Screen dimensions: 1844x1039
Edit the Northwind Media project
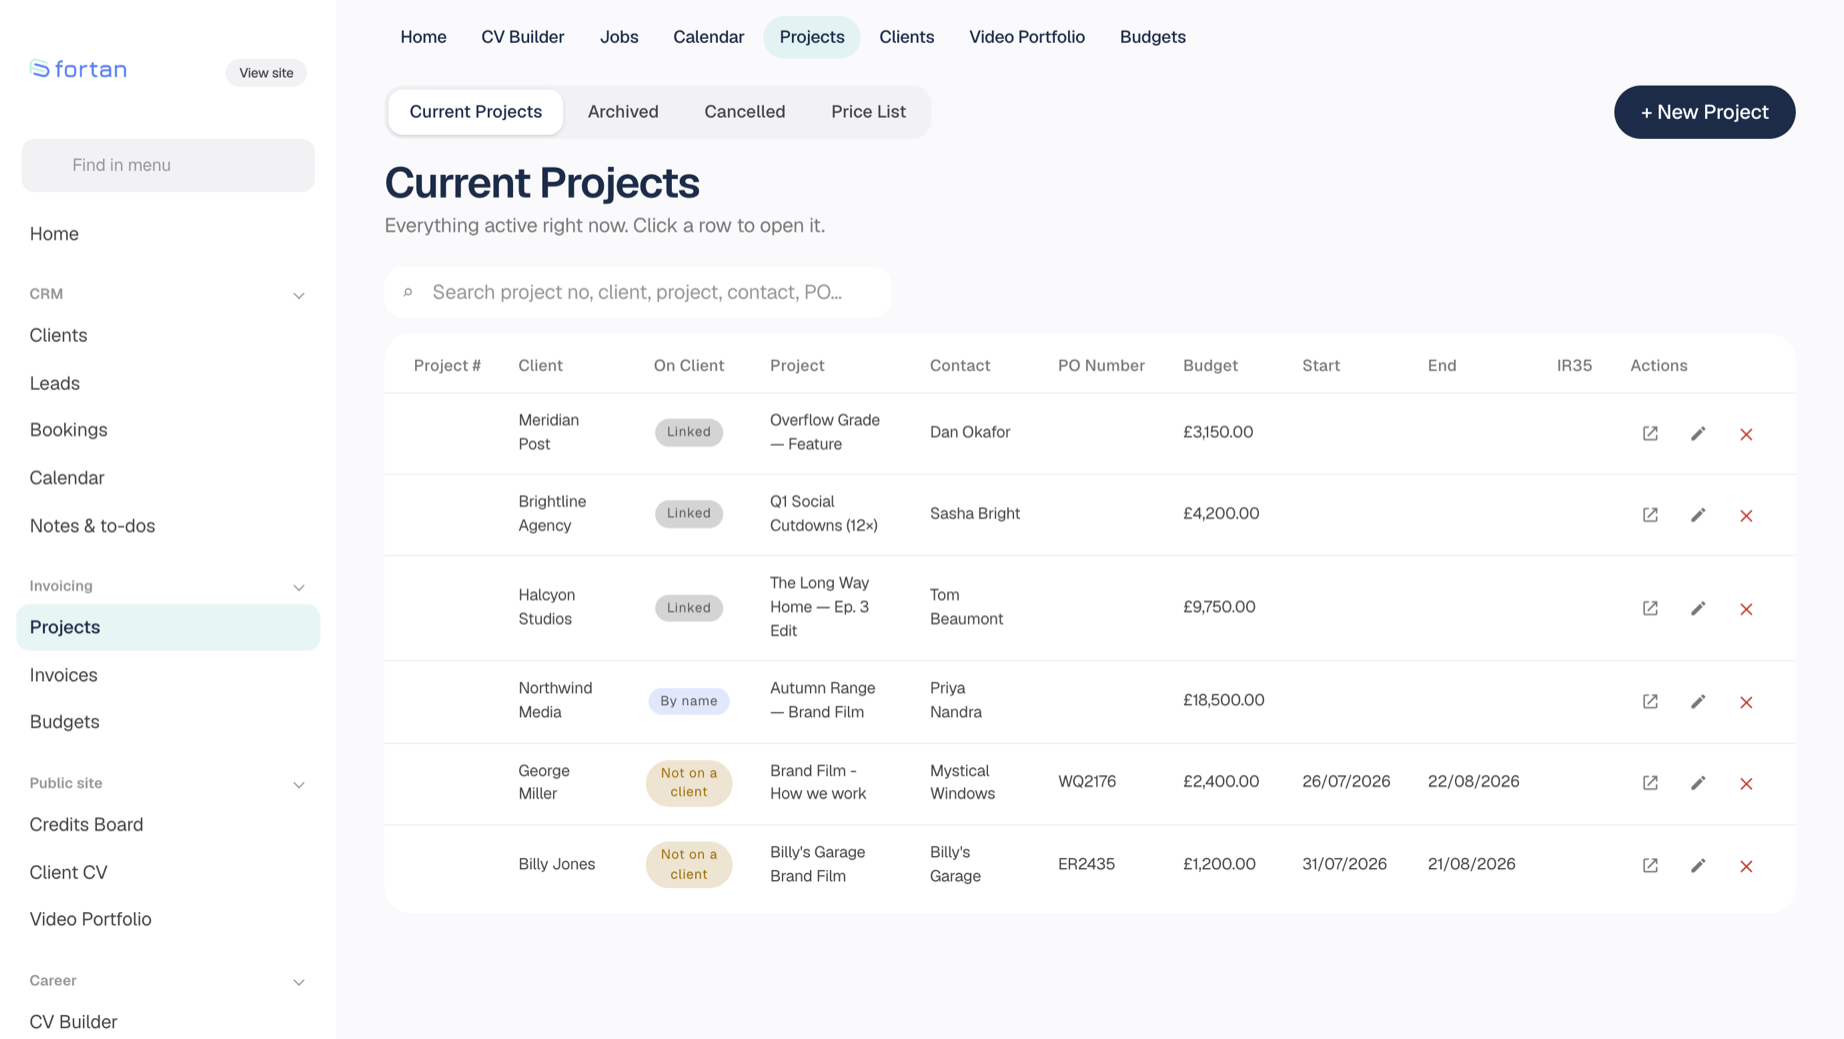pyautogui.click(x=1698, y=701)
